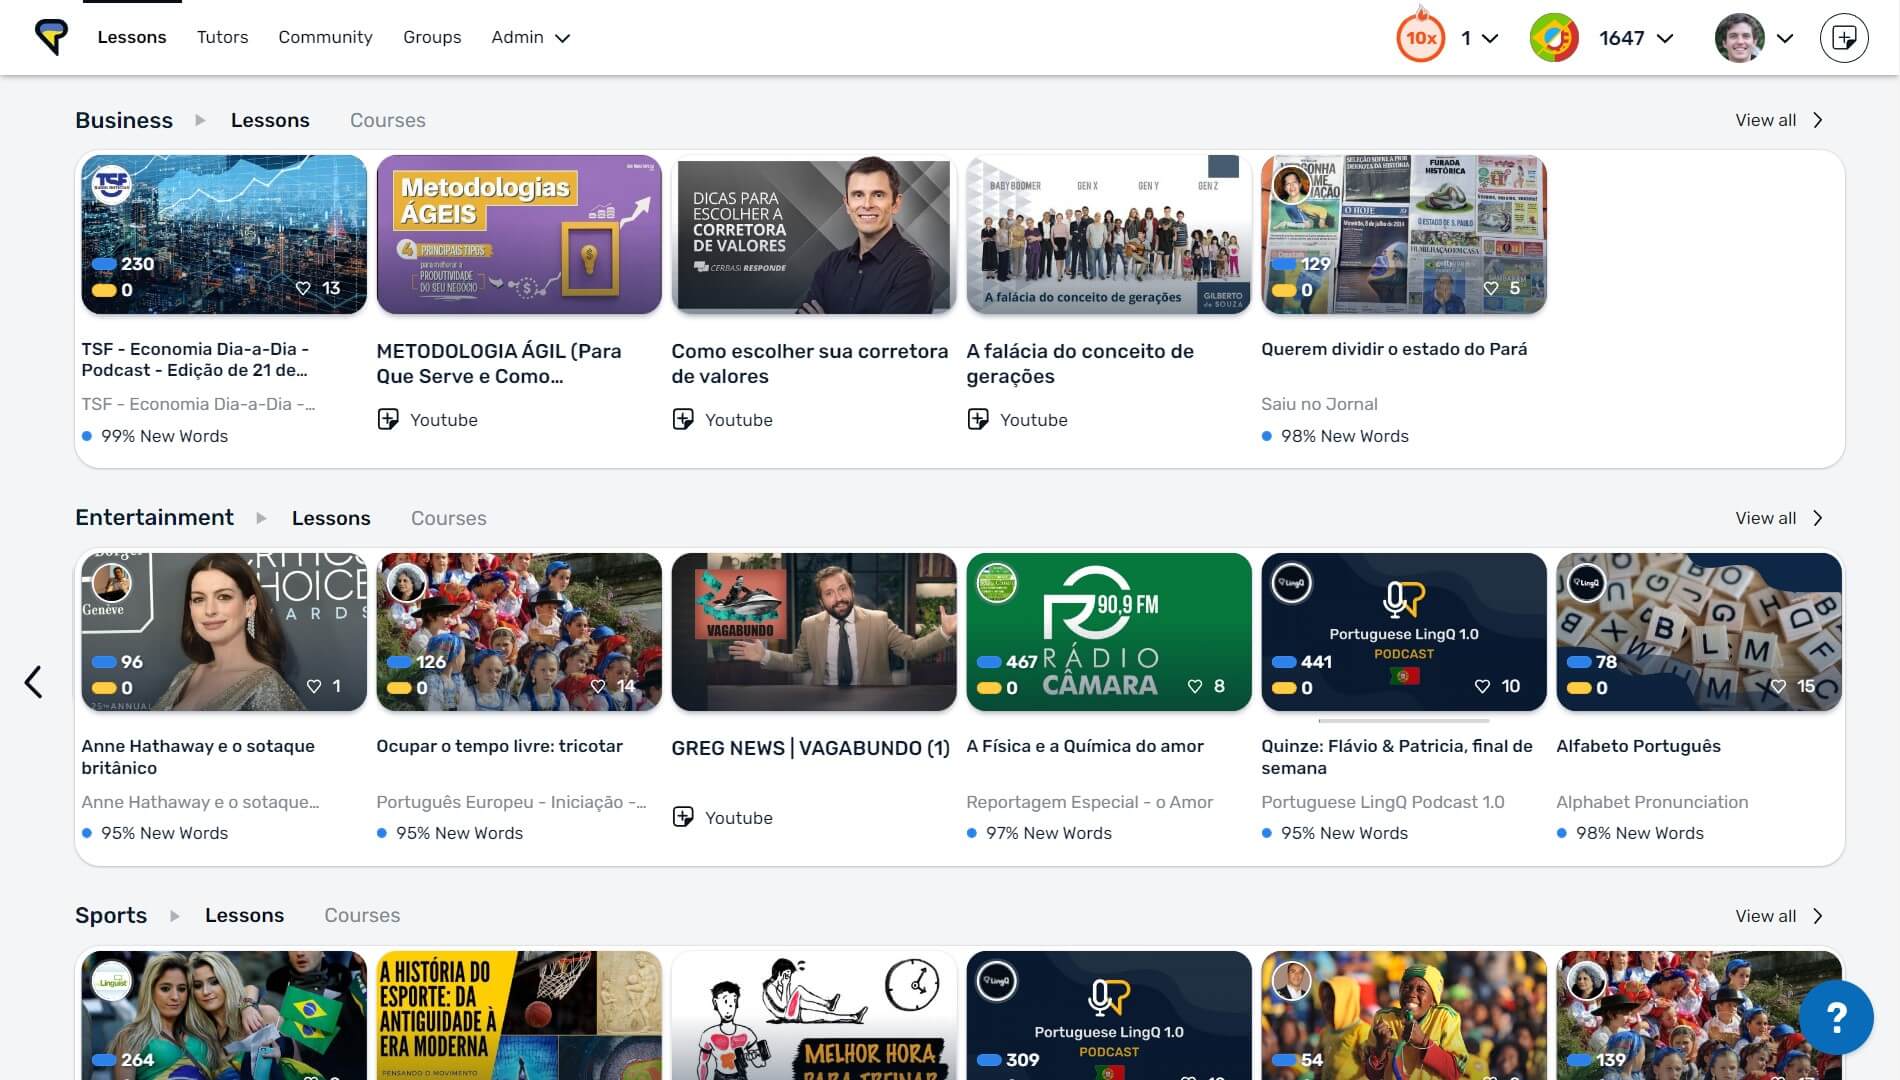1900x1080 pixels.
Task: Open course 'Português Europeu - Iniciação'
Action: click(x=511, y=802)
